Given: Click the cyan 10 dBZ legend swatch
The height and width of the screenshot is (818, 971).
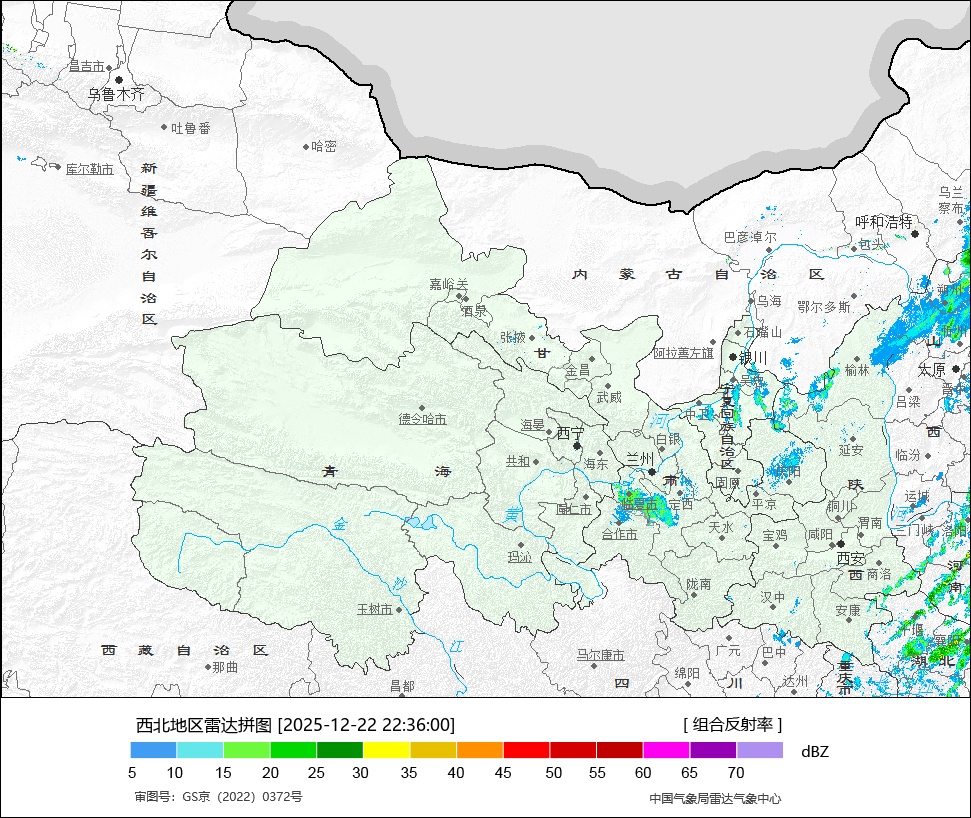Looking at the screenshot, I should click(200, 751).
